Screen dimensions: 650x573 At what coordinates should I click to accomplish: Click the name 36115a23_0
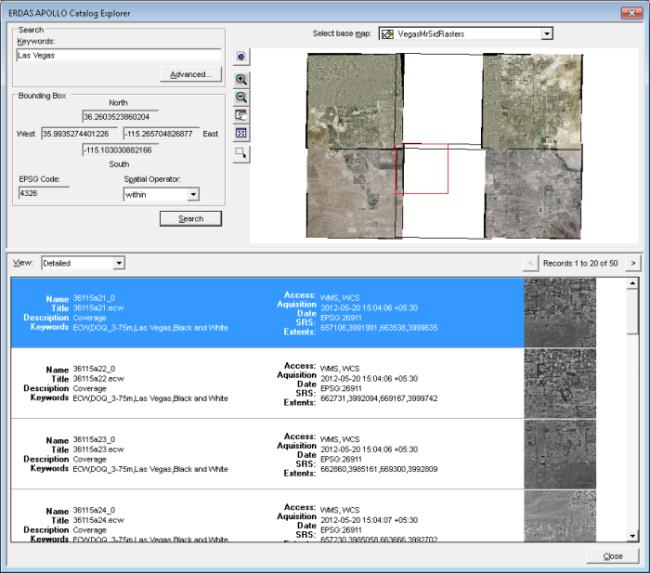click(94, 439)
